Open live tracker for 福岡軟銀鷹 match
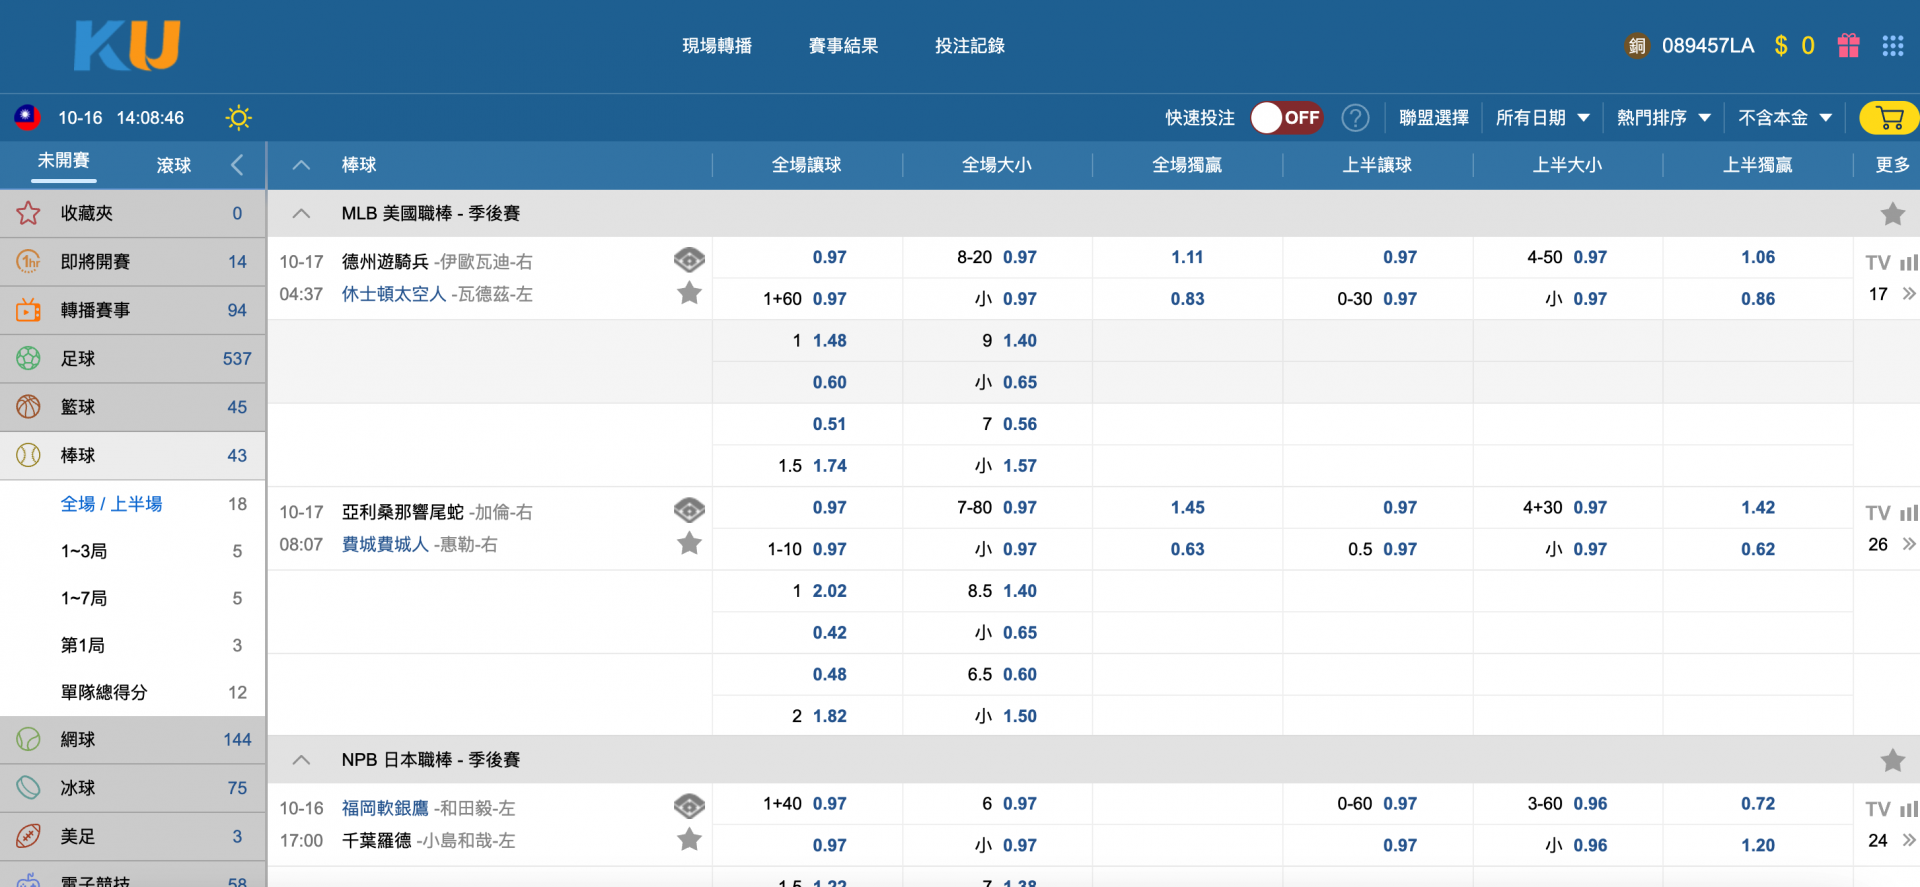The height and width of the screenshot is (887, 1920). click(x=689, y=806)
